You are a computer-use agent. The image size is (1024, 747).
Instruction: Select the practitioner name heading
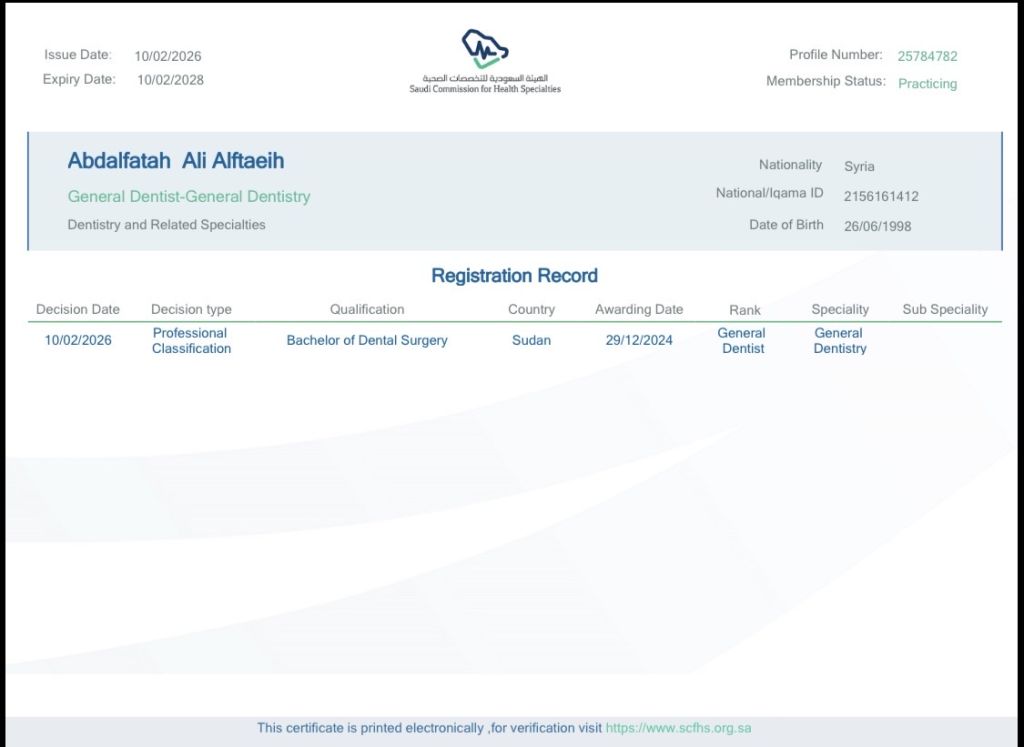coord(176,161)
